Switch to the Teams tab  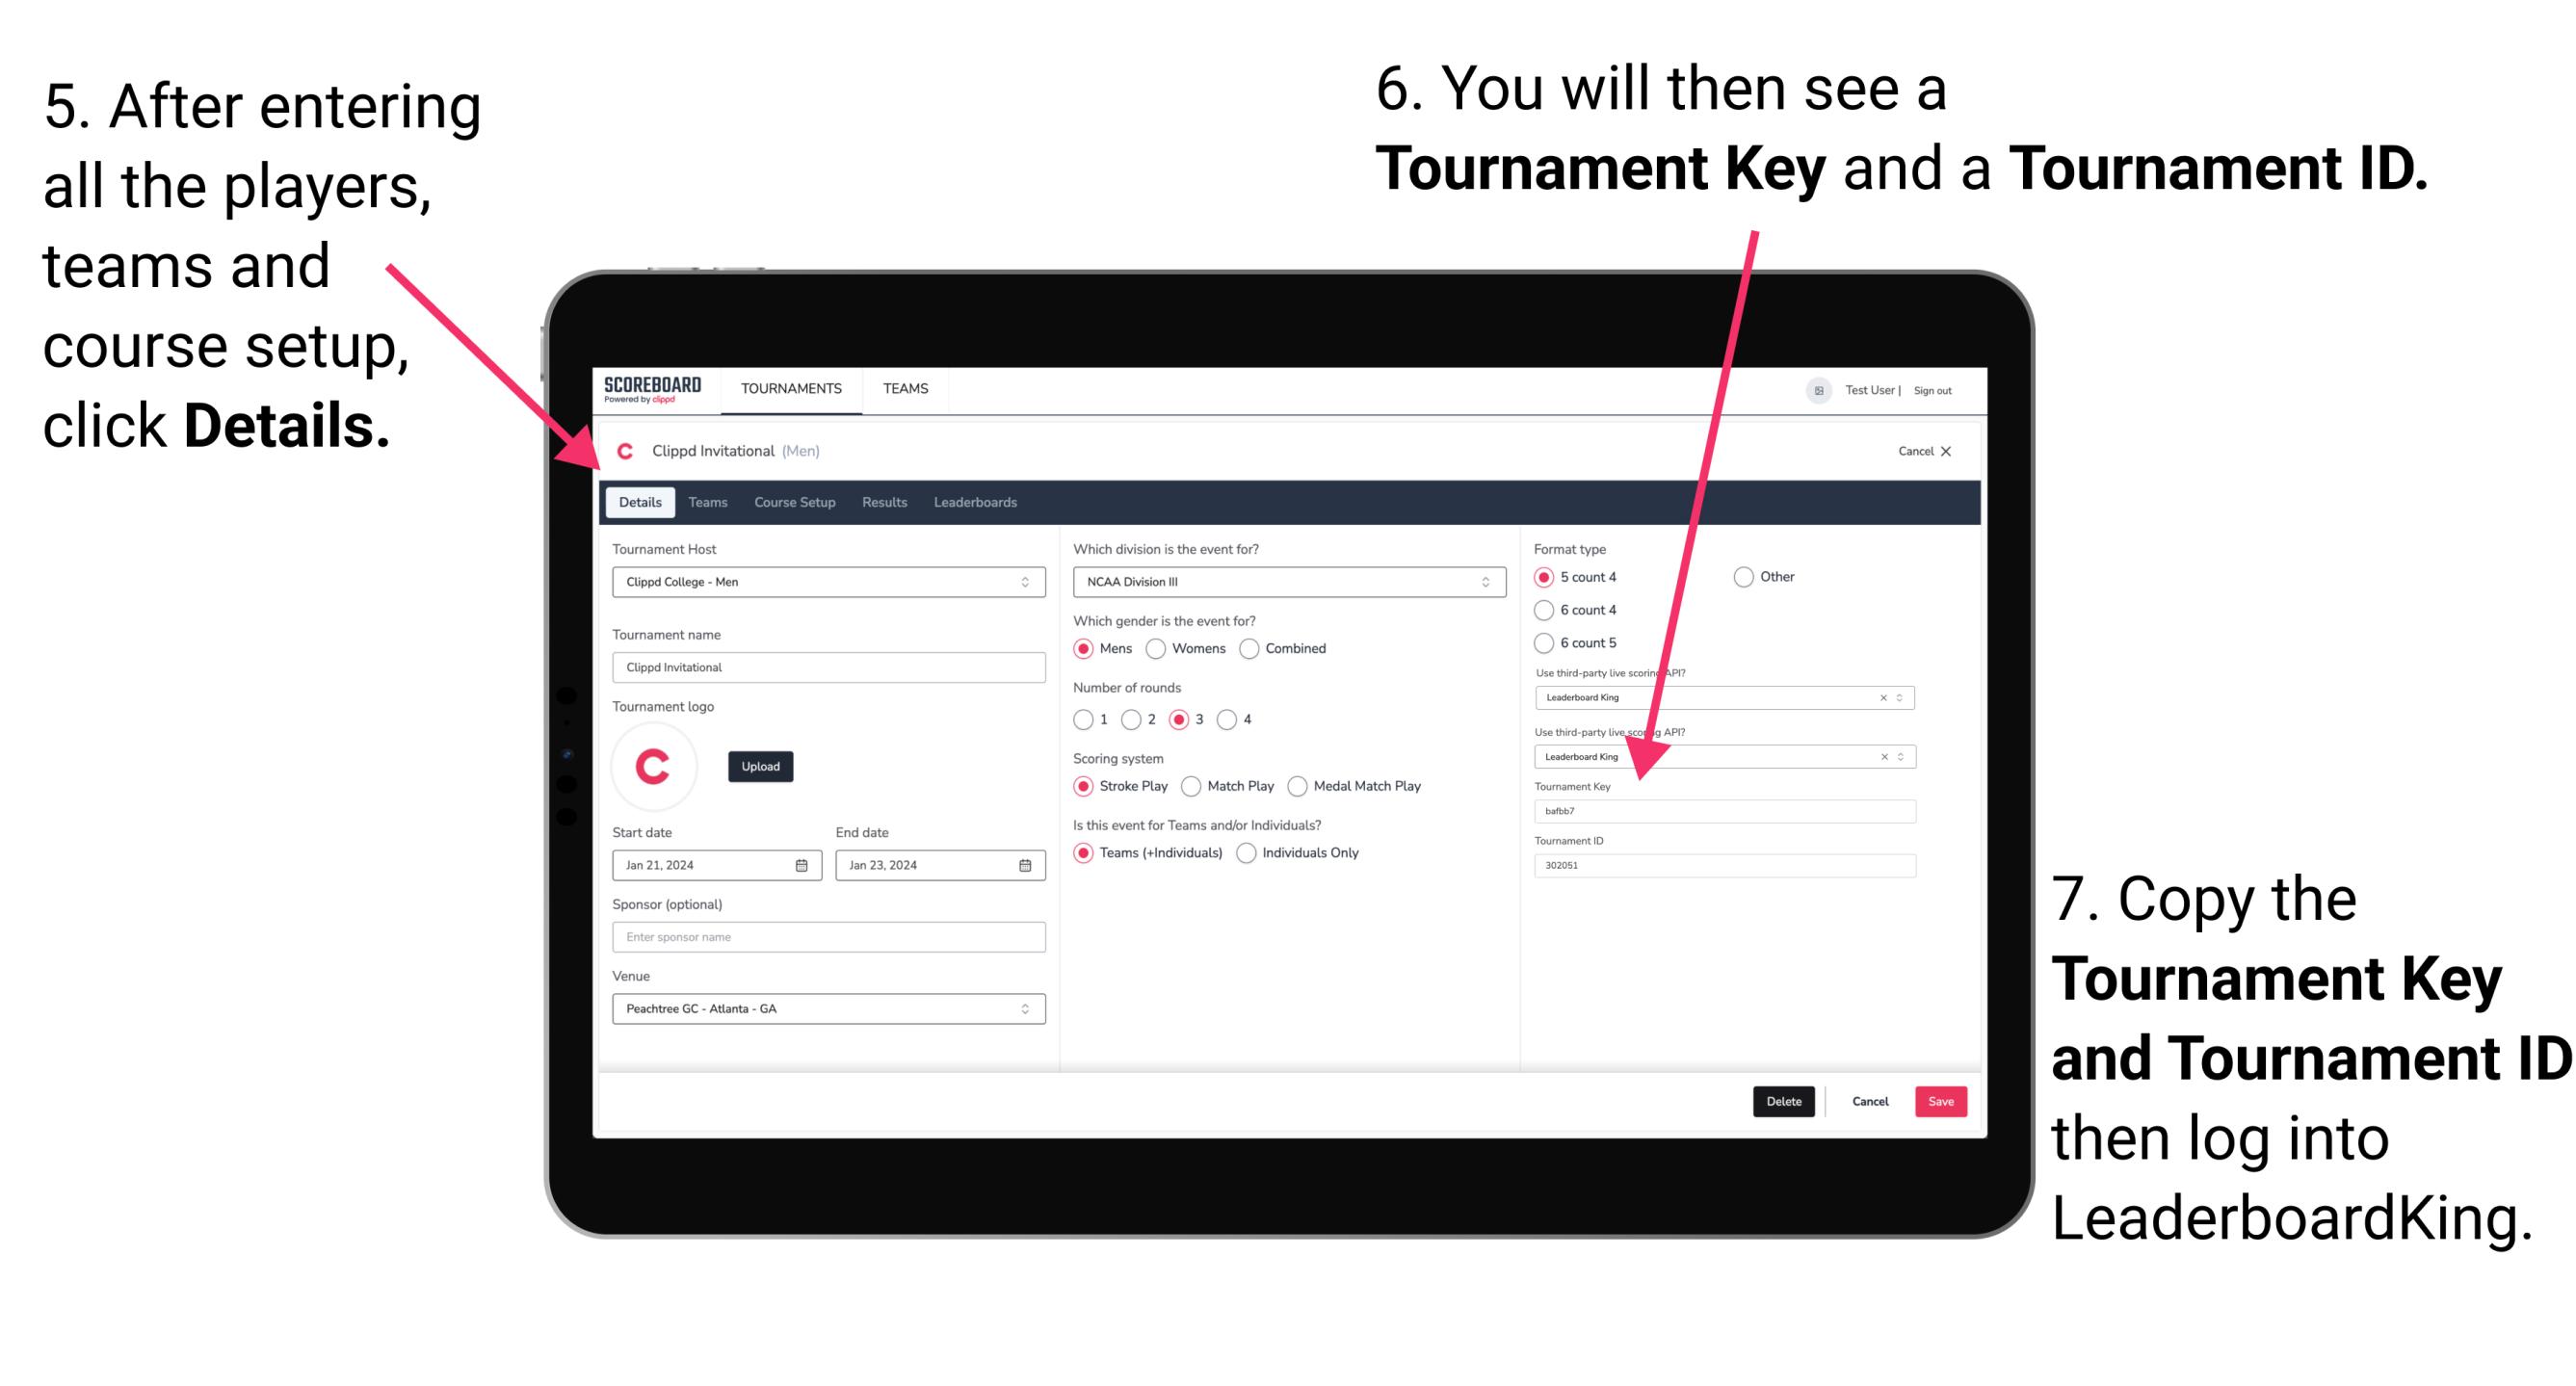click(708, 502)
